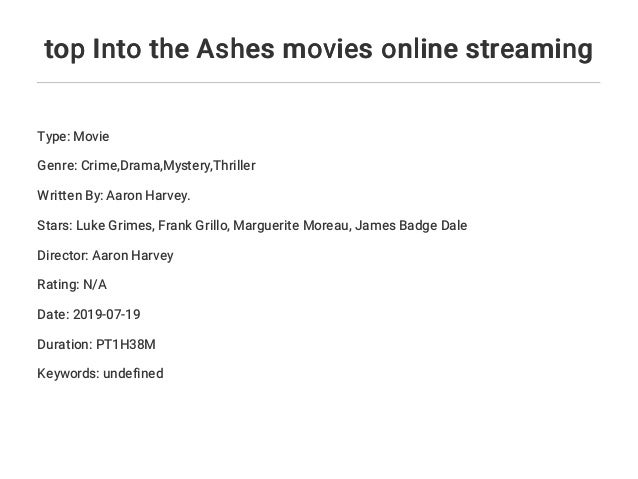This screenshot has height=479, width=638.
Task: Click the 'Rating: N/A' line
Action: pyautogui.click(x=72, y=284)
